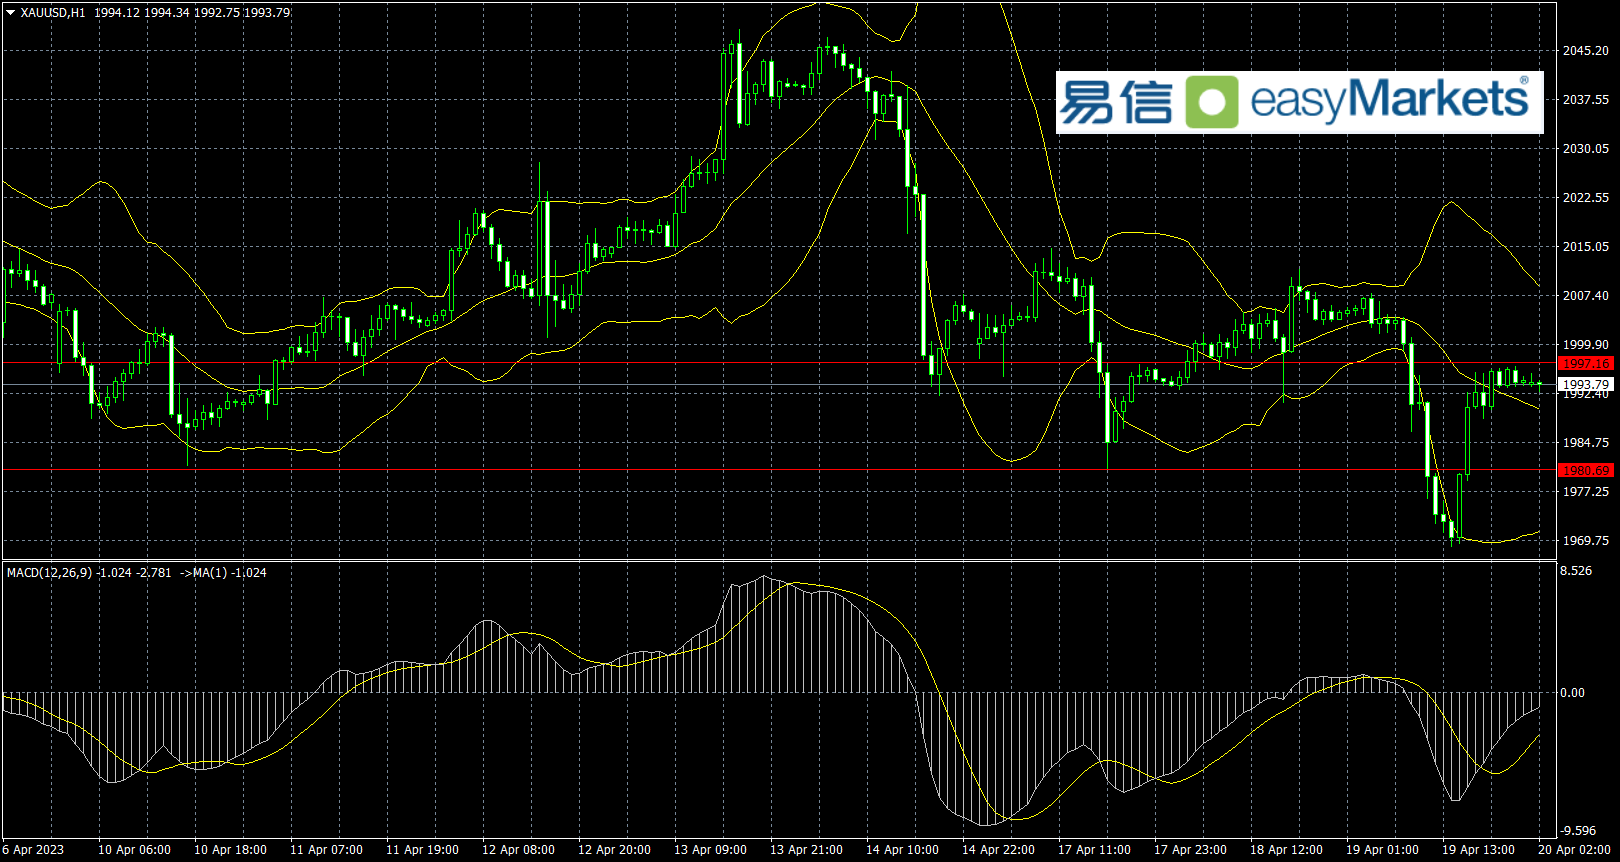Click the MACD scale value 8.526
The height and width of the screenshot is (862, 1620).
1576,571
